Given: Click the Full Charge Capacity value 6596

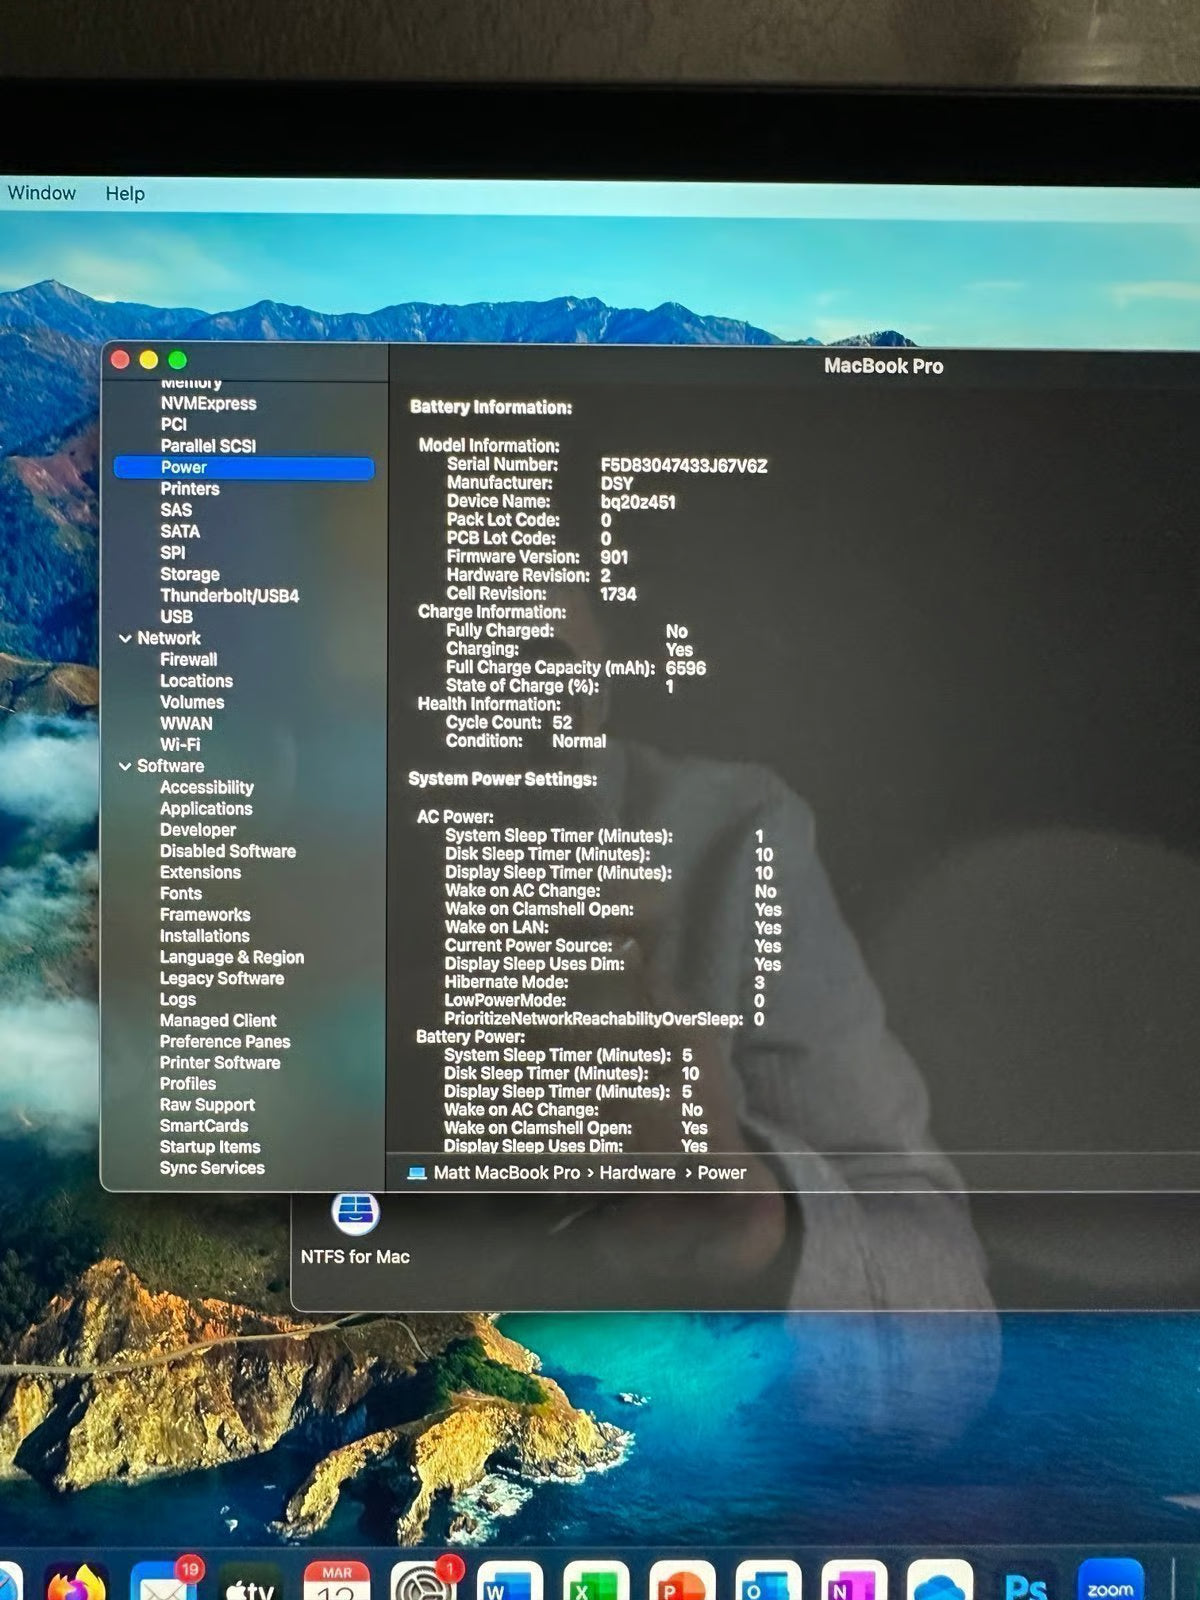Looking at the screenshot, I should click(x=686, y=668).
